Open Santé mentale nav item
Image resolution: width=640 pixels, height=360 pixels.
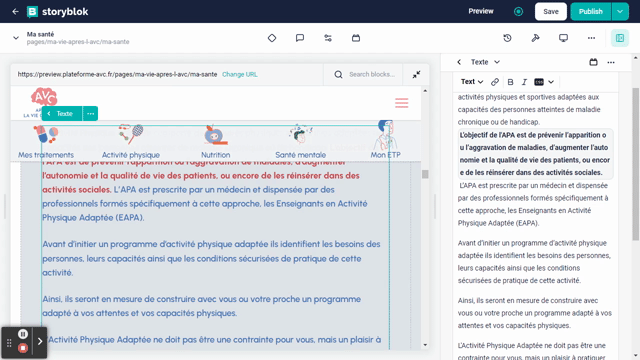(300, 142)
